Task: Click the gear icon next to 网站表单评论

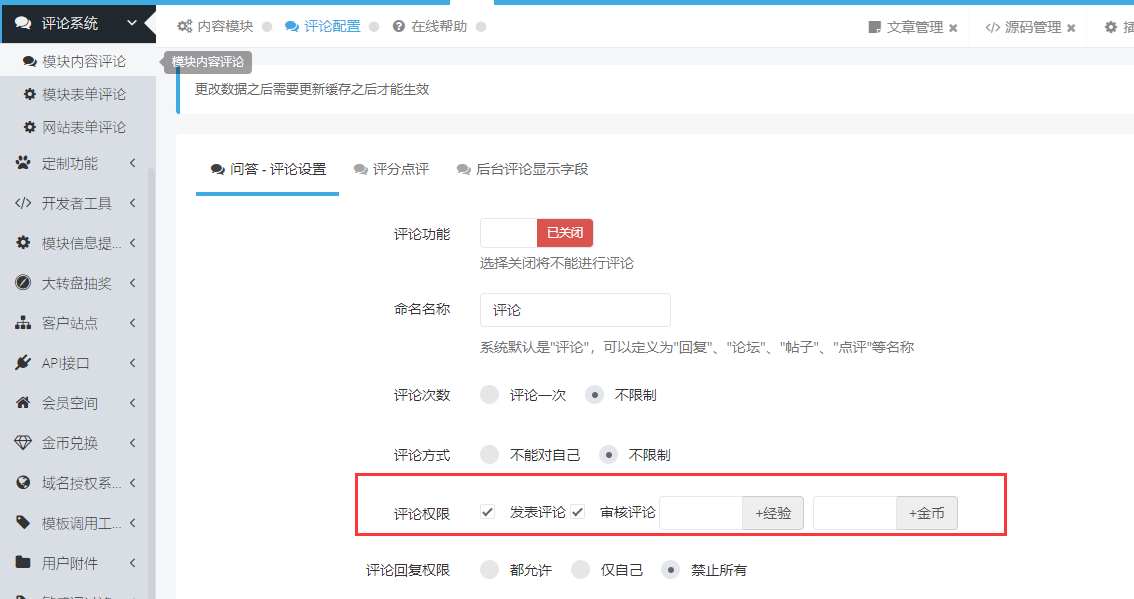Action: point(30,127)
